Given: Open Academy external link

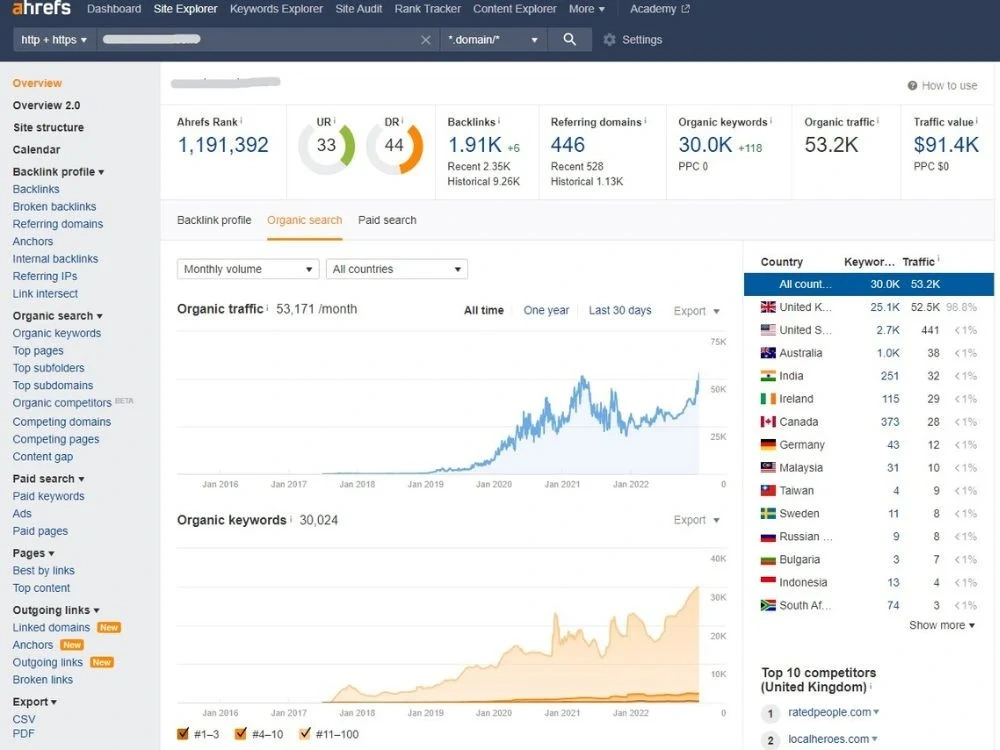Looking at the screenshot, I should [x=659, y=9].
